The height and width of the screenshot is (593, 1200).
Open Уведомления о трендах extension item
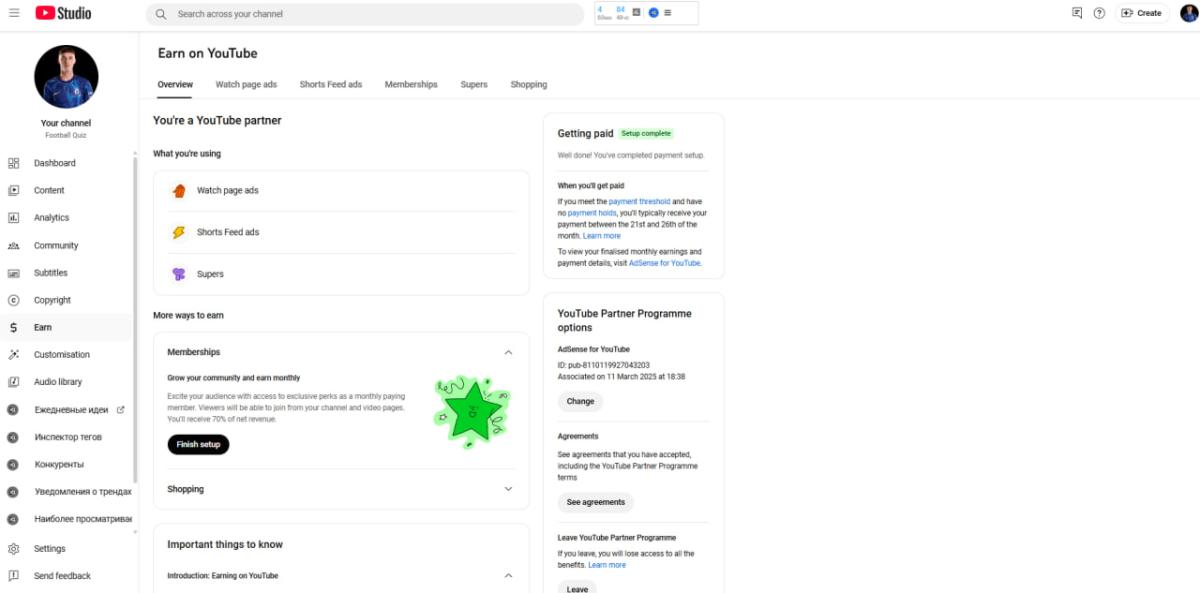69,491
